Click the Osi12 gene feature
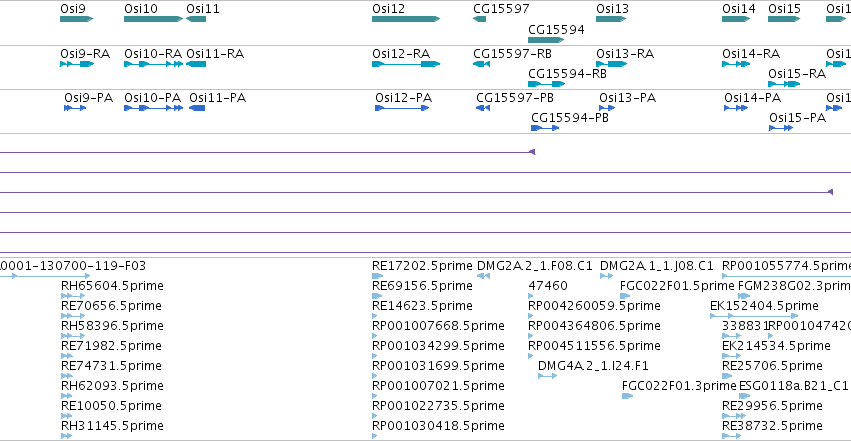 (406, 19)
